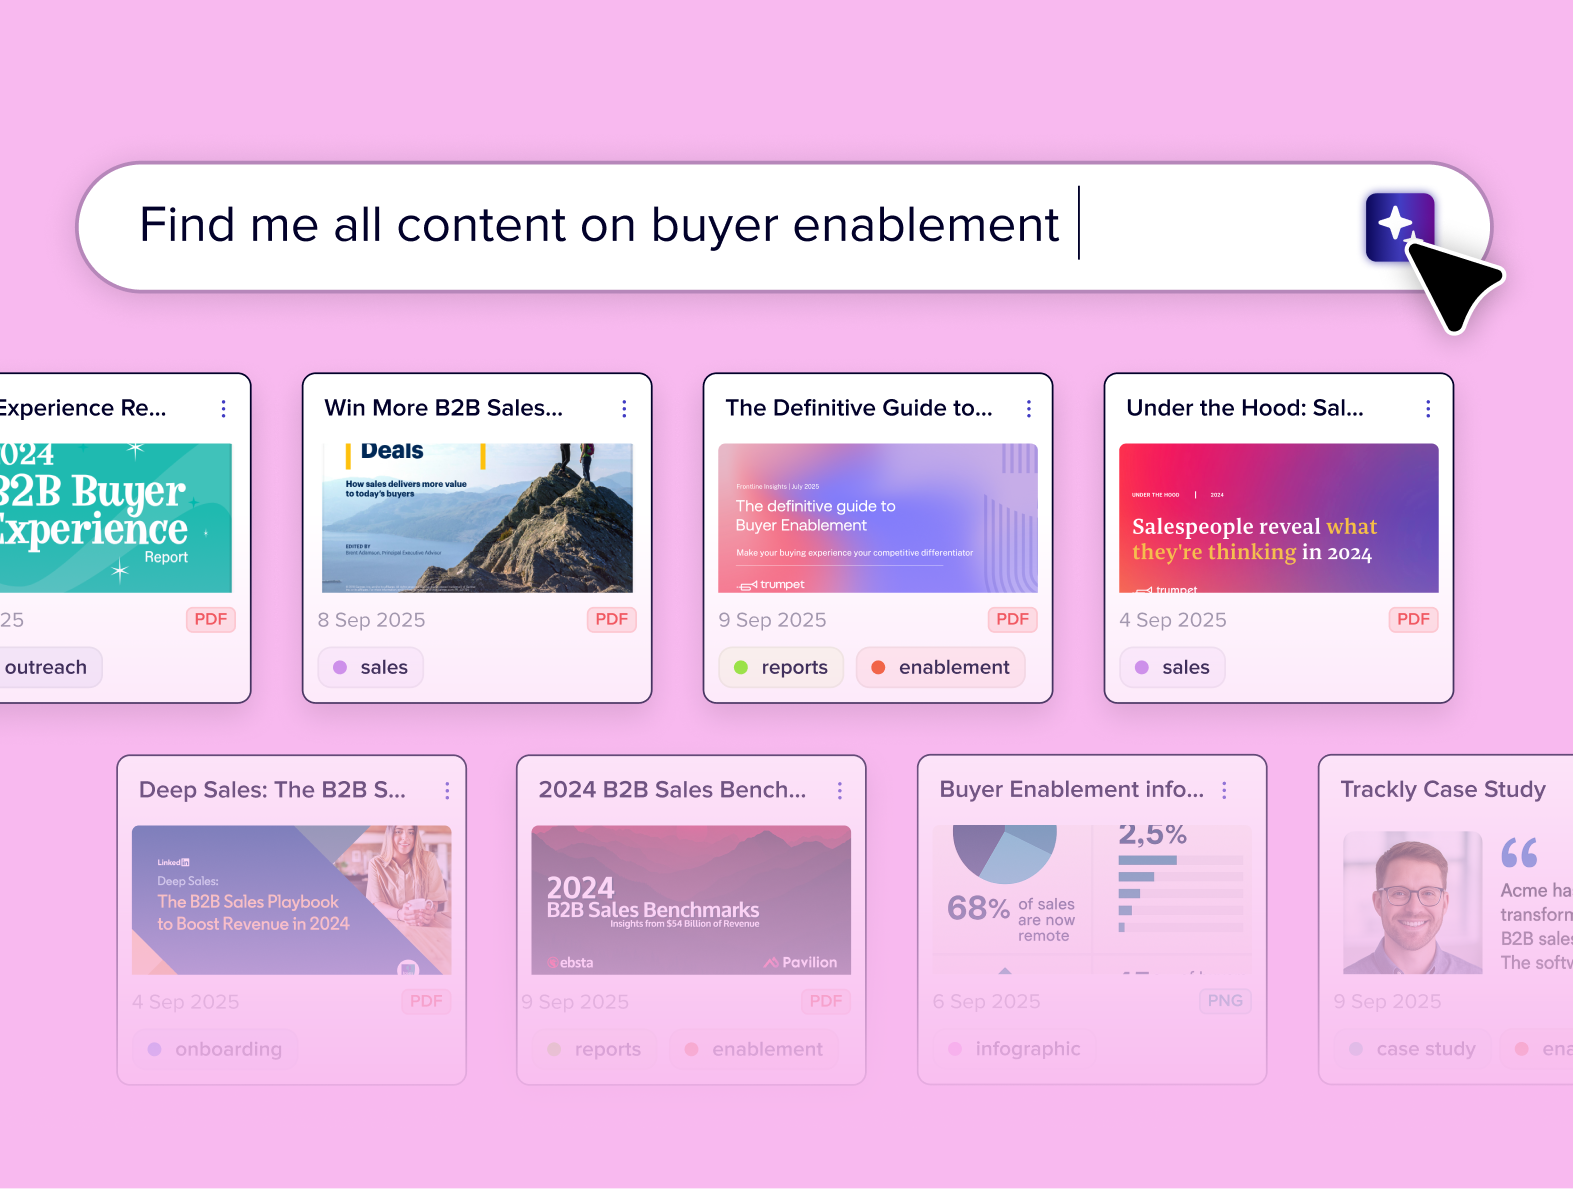Click the Win More B2B Sales... title
The height and width of the screenshot is (1189, 1573).
pos(444,408)
